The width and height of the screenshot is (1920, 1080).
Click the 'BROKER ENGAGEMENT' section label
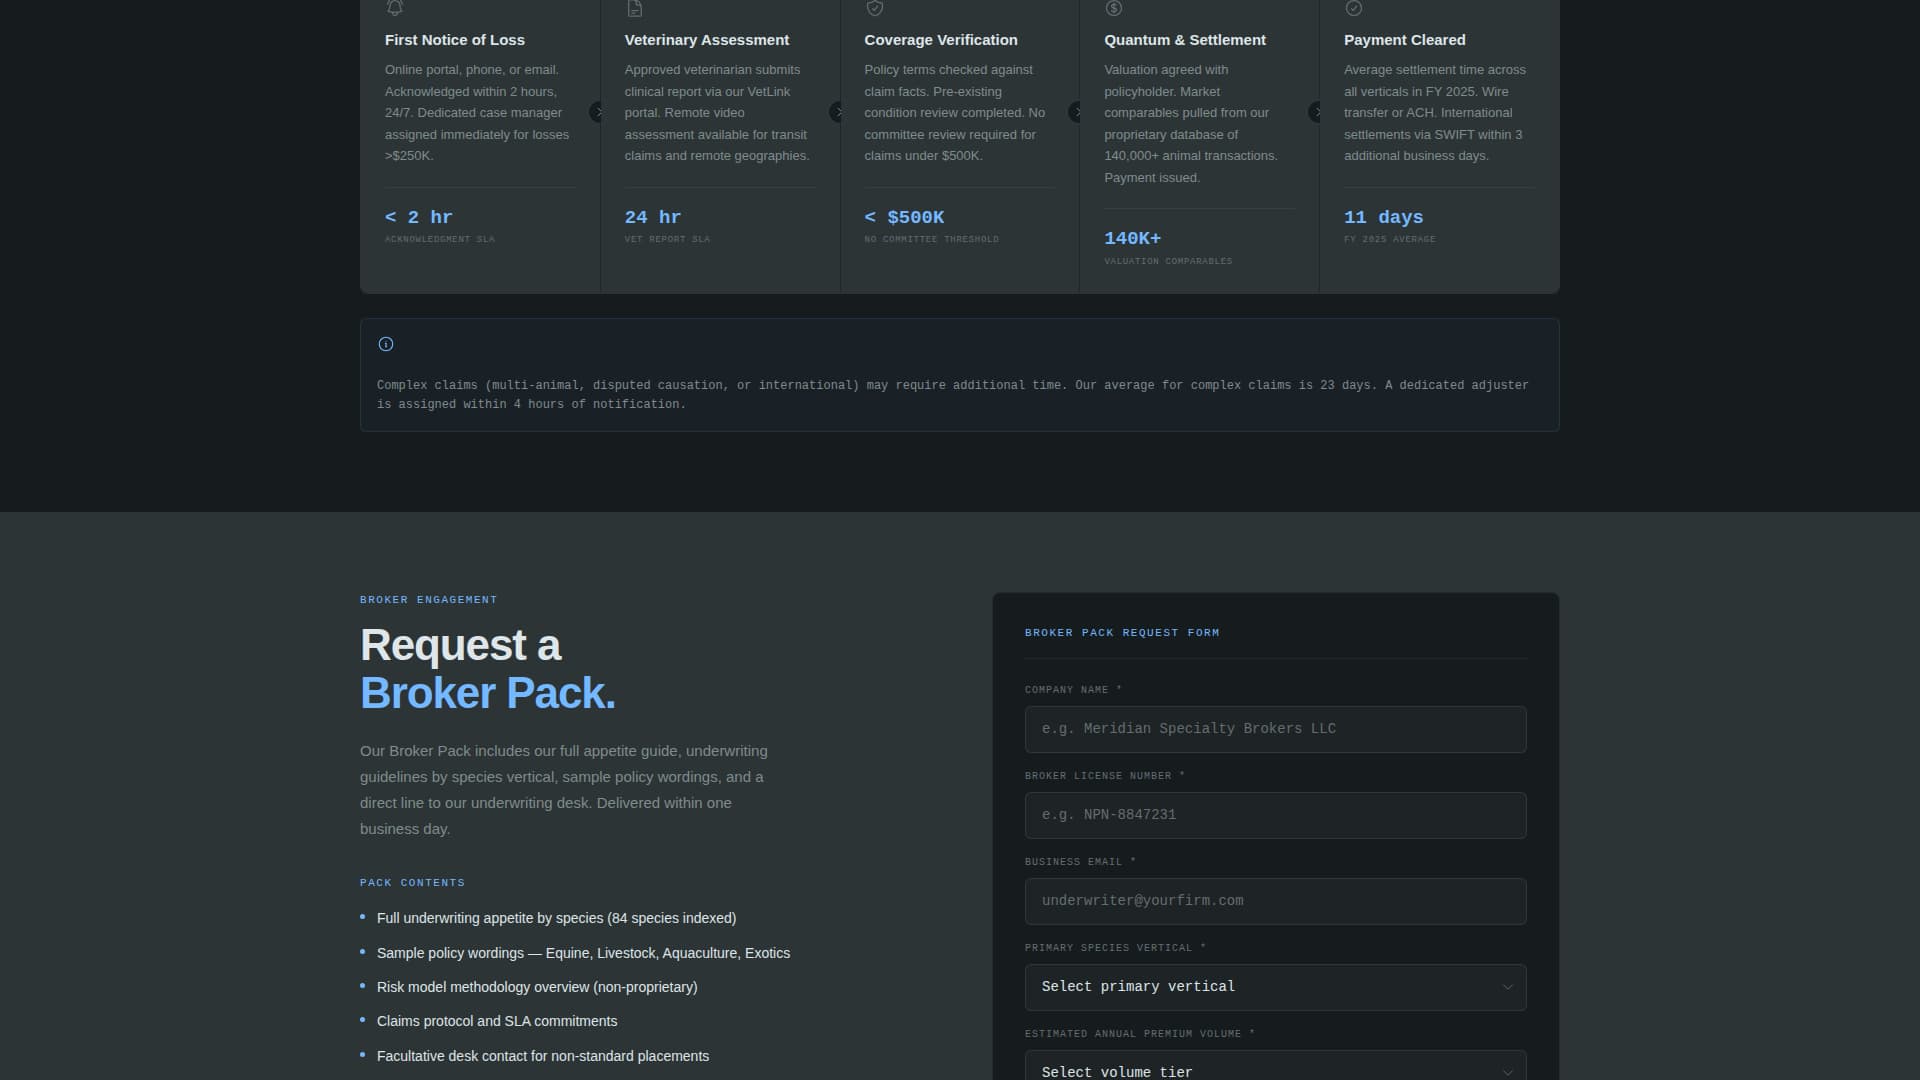coord(429,600)
